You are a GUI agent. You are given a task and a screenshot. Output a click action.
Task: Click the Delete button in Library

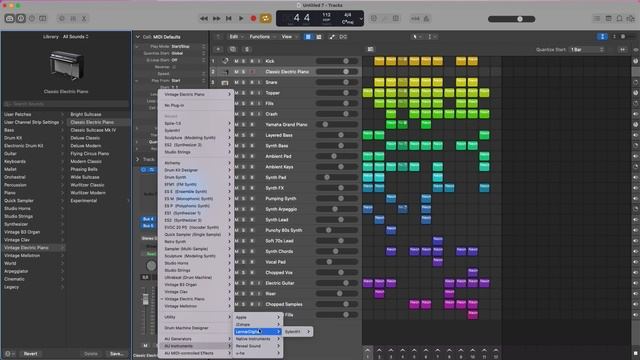pyautogui.click(x=91, y=353)
